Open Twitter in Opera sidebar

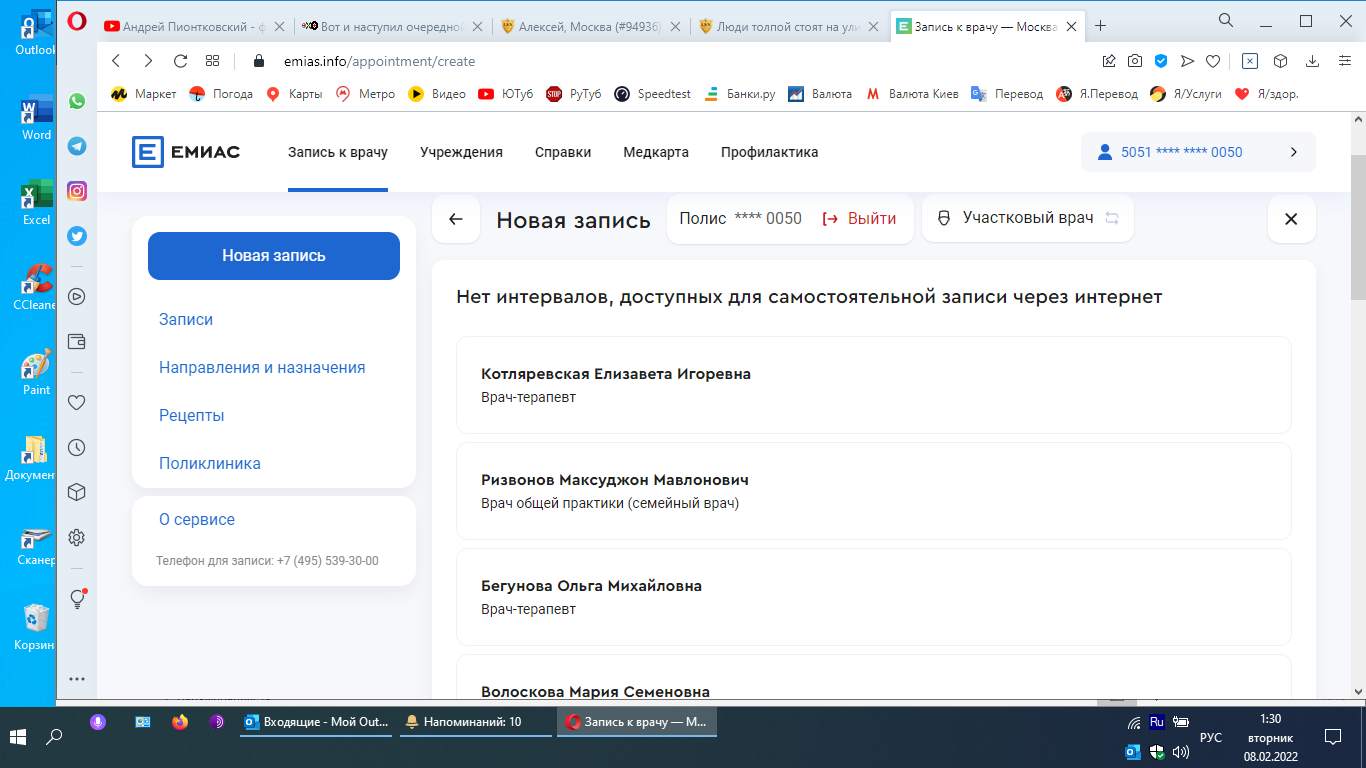point(77,236)
